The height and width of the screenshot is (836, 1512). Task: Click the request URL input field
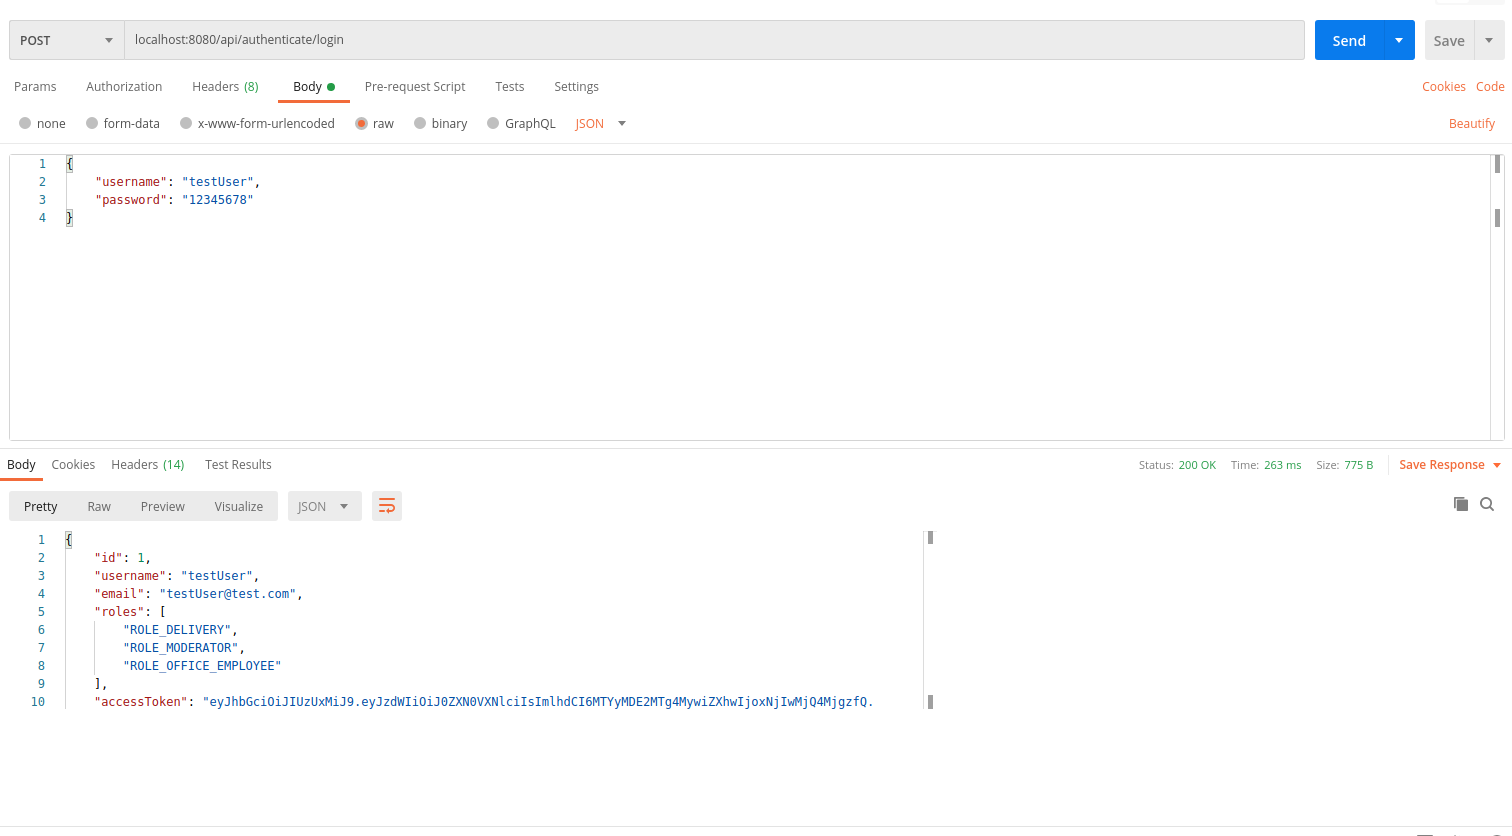click(714, 40)
